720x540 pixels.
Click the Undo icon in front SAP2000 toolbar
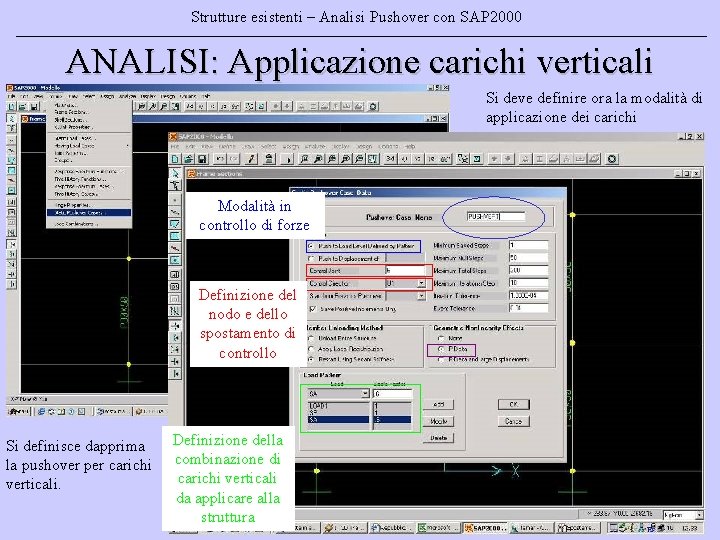[220, 159]
